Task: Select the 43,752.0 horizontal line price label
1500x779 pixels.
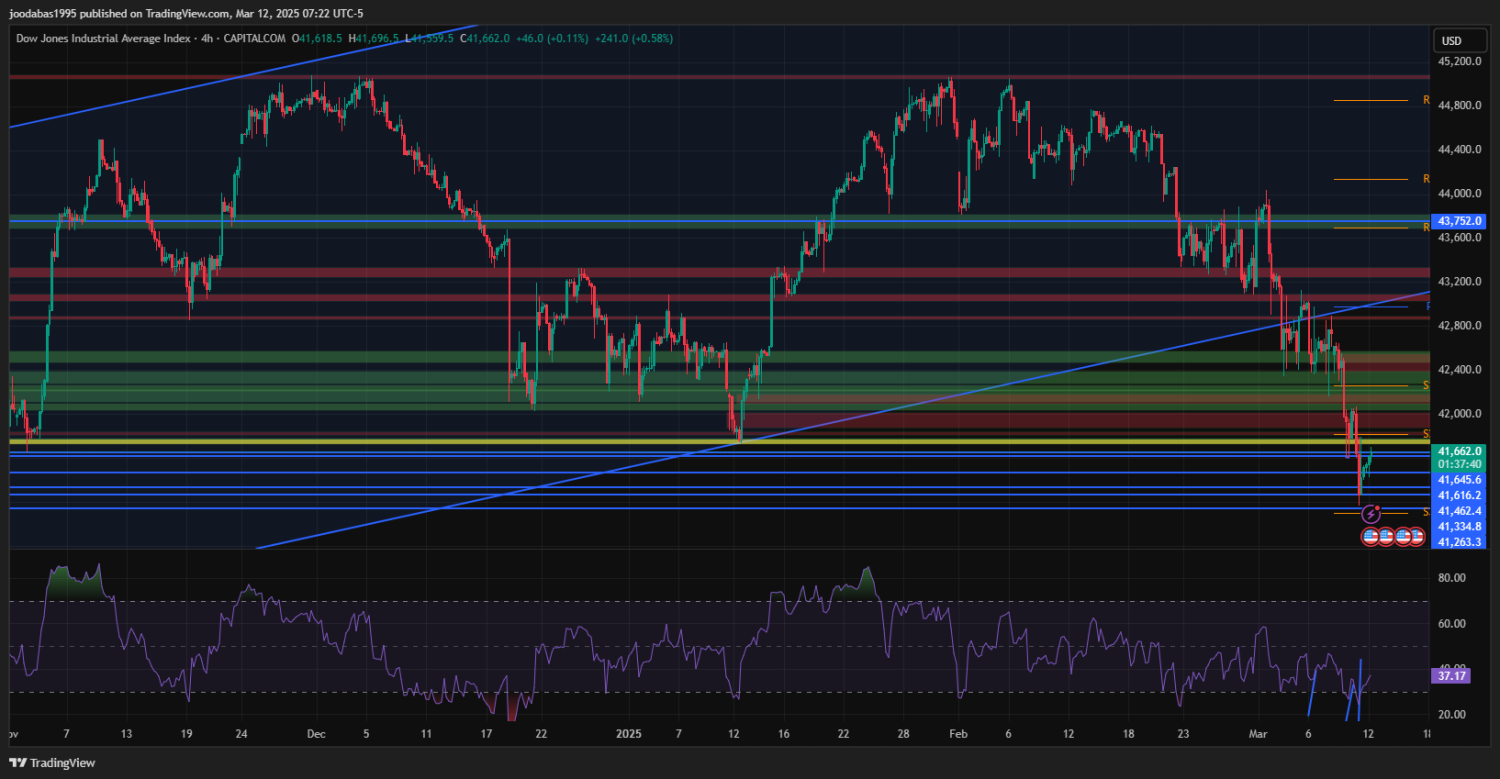Action: (x=1460, y=221)
